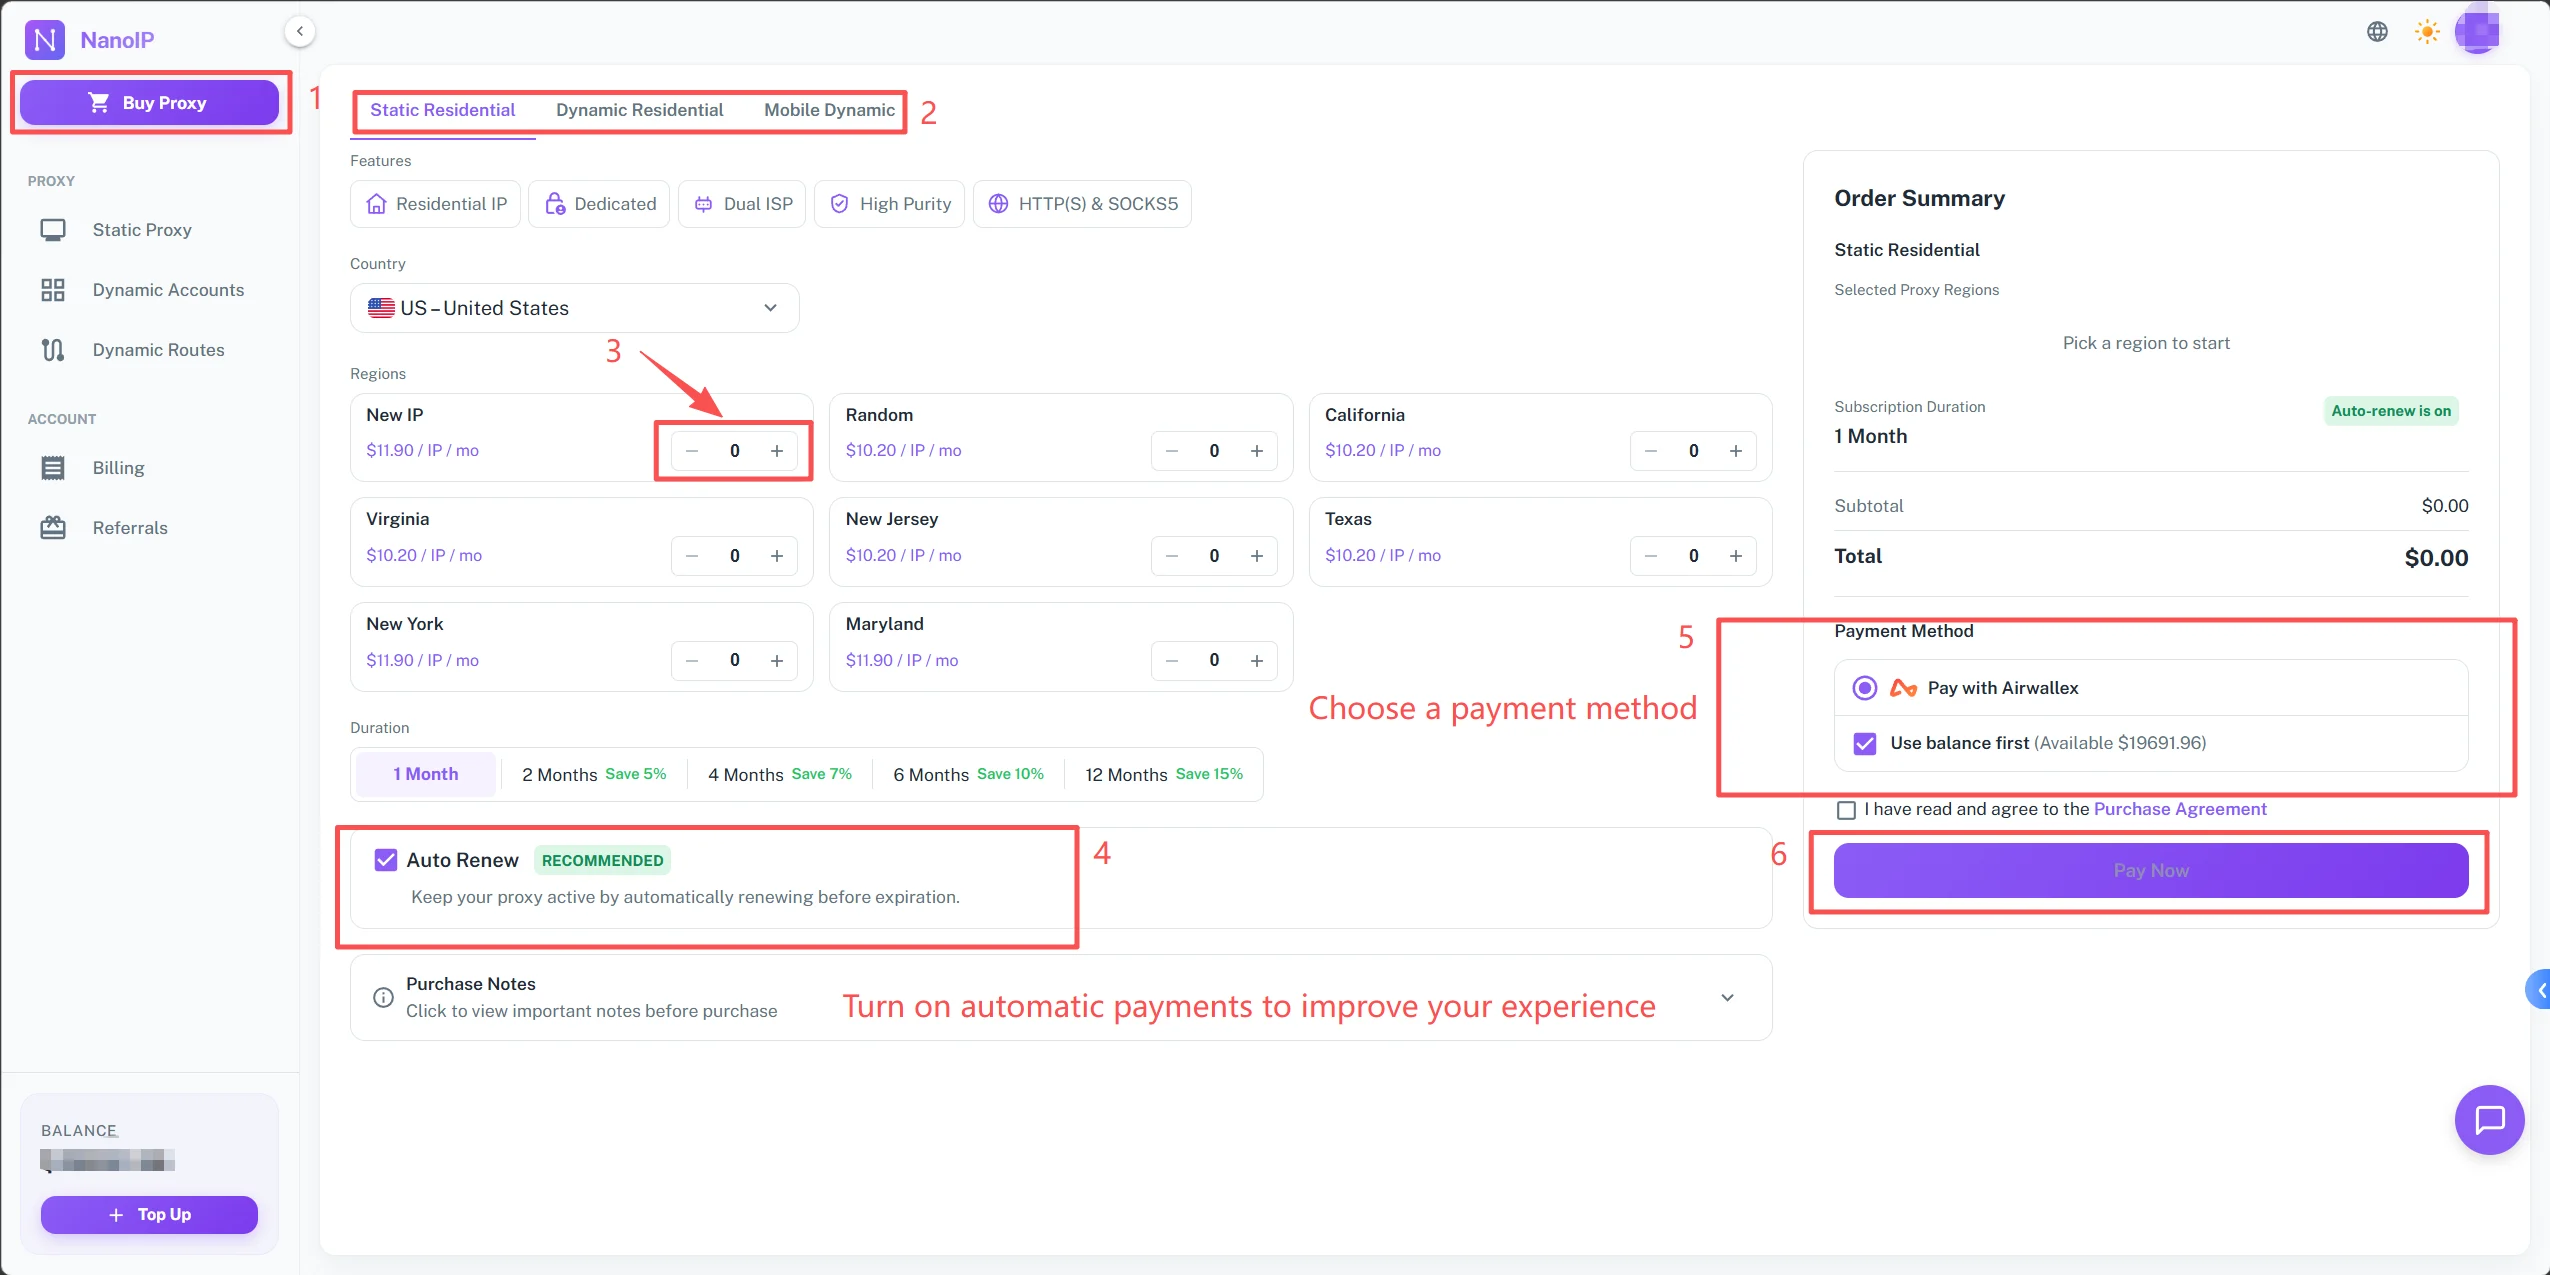Collapse the sidebar with the chevron button
2550x1275 pixels.
point(300,31)
